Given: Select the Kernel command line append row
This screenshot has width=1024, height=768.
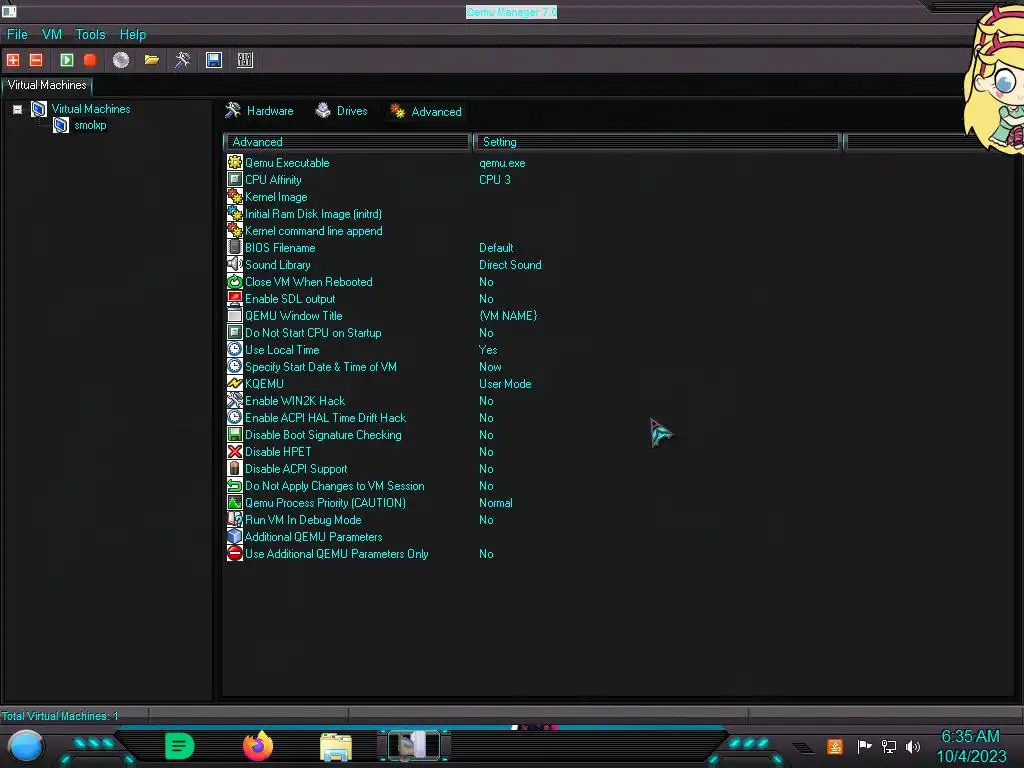Looking at the screenshot, I should [x=313, y=231].
